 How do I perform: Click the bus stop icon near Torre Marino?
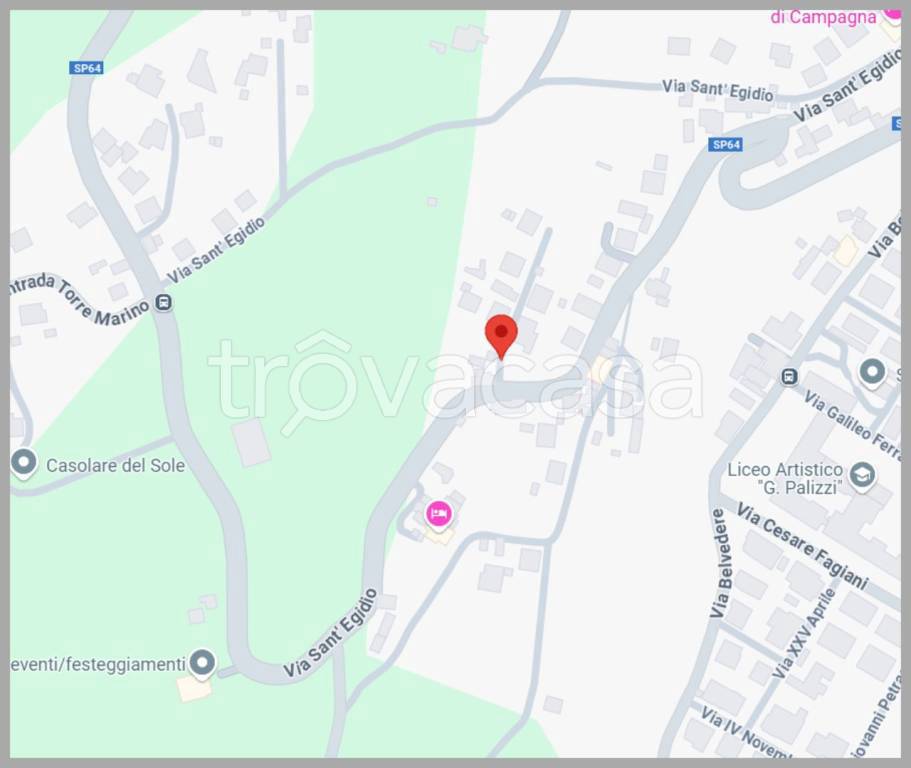164,303
